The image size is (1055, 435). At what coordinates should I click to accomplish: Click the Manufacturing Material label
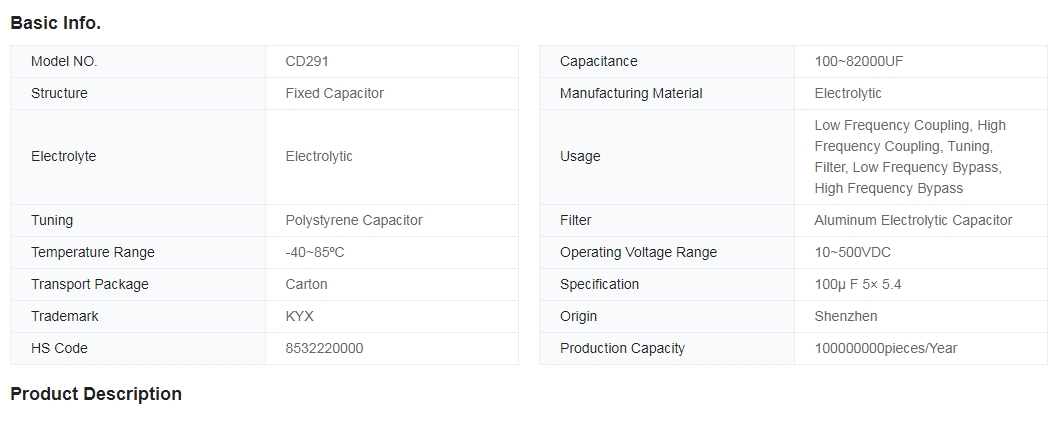(631, 93)
